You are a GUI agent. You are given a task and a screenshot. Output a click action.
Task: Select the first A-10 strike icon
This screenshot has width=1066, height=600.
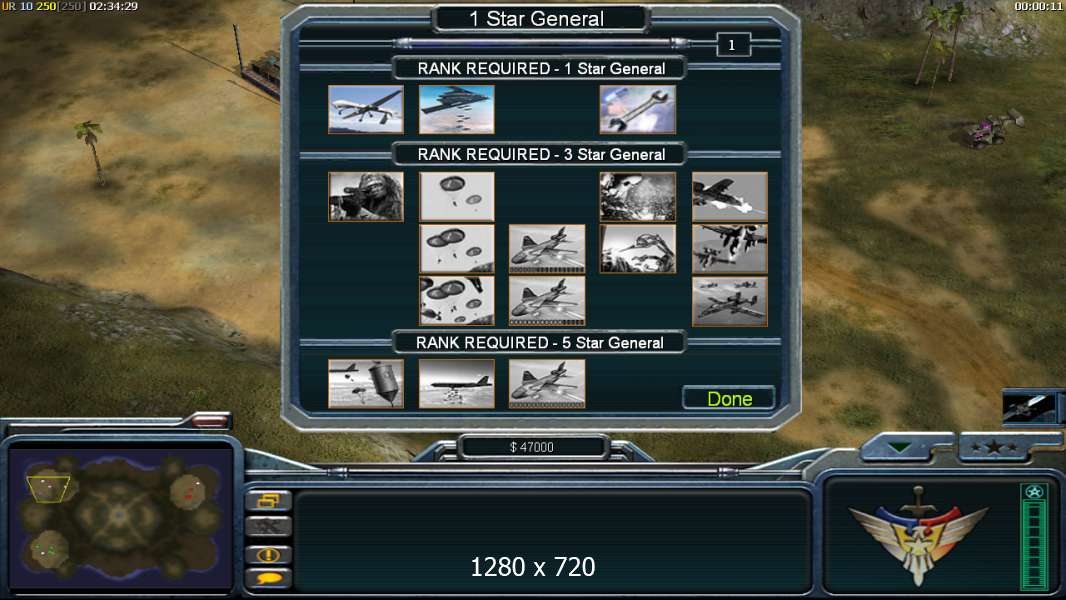click(729, 196)
